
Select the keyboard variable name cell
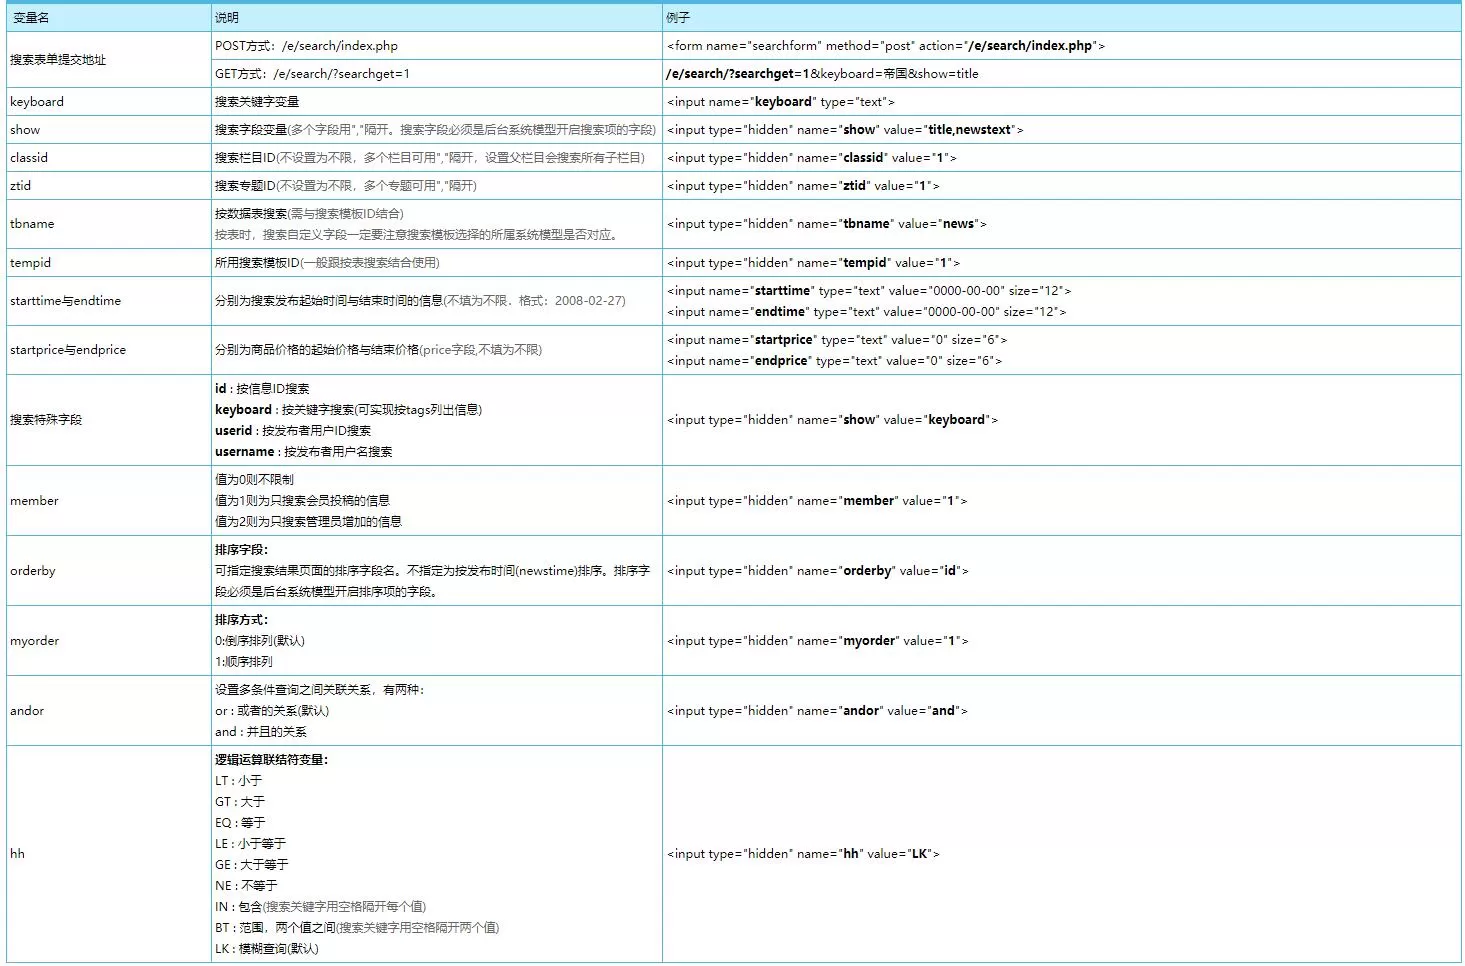point(108,102)
